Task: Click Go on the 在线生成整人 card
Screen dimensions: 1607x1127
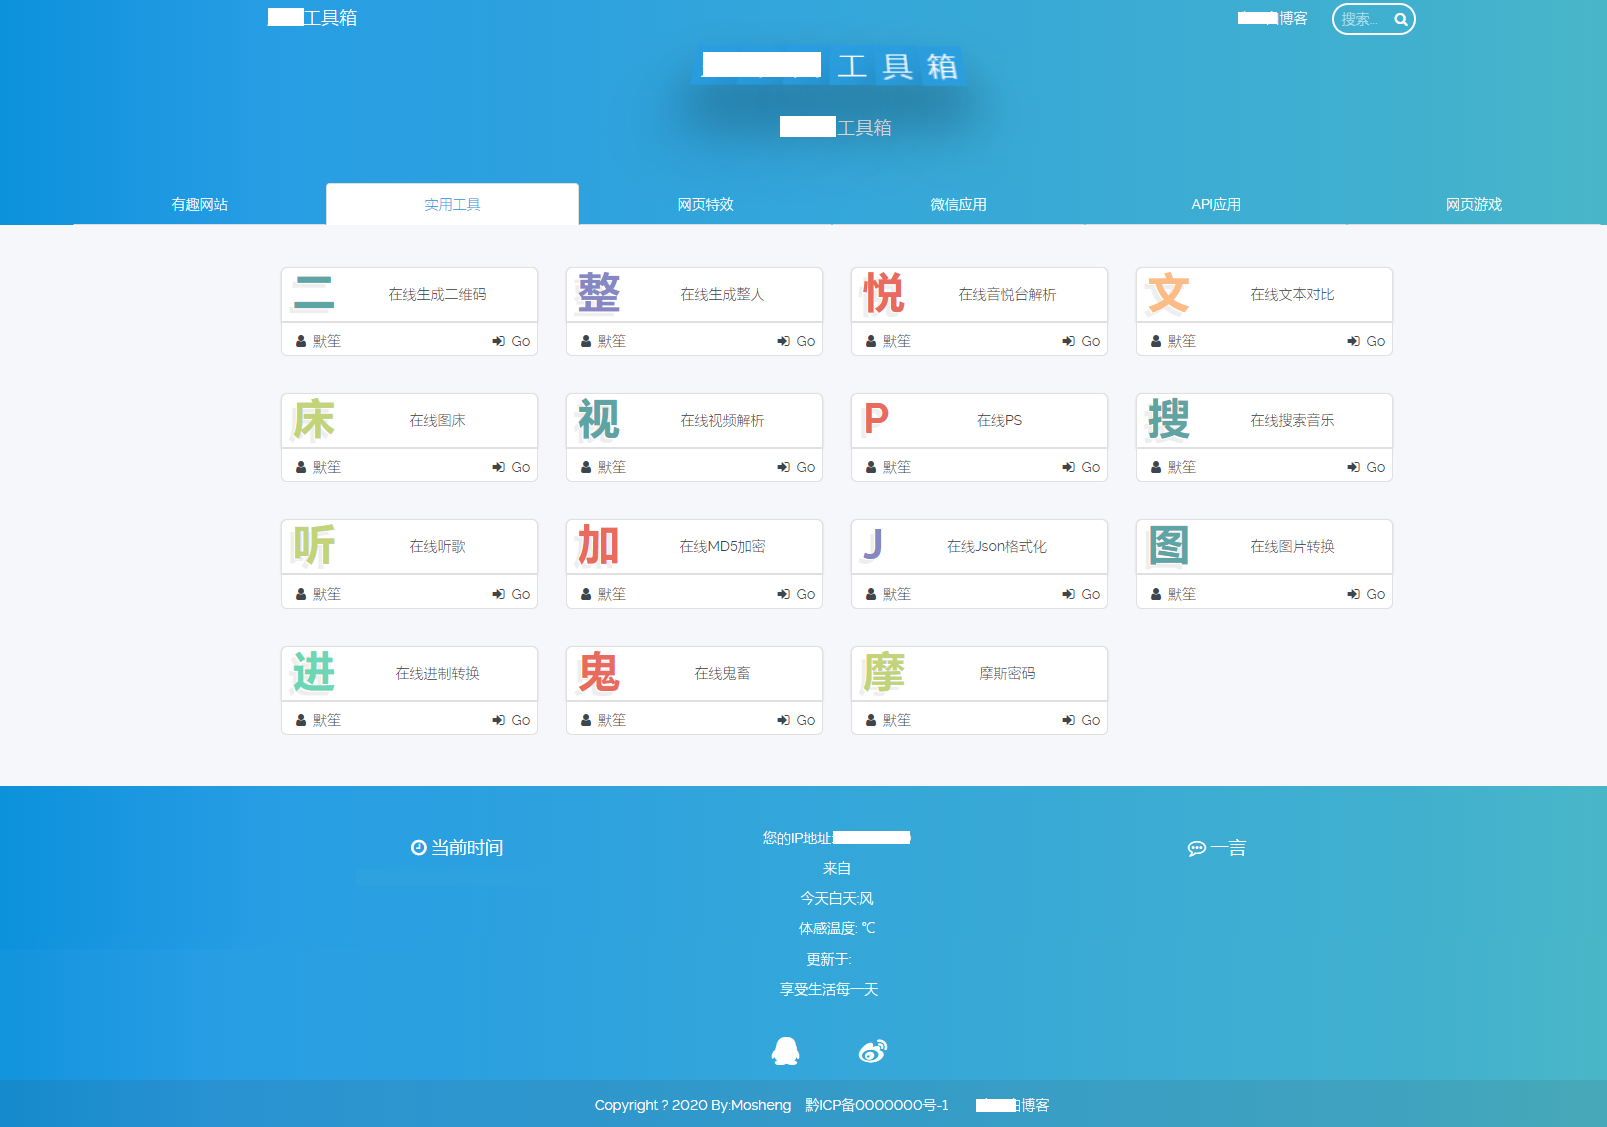Action: [x=796, y=341]
